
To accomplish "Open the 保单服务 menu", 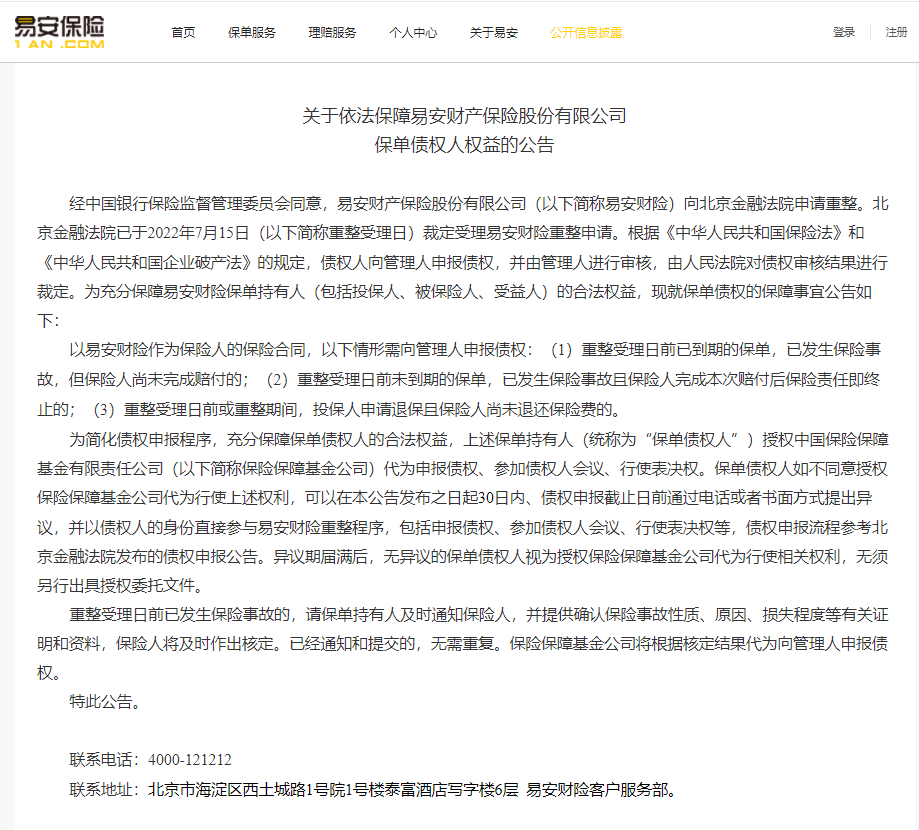I will [x=251, y=32].
